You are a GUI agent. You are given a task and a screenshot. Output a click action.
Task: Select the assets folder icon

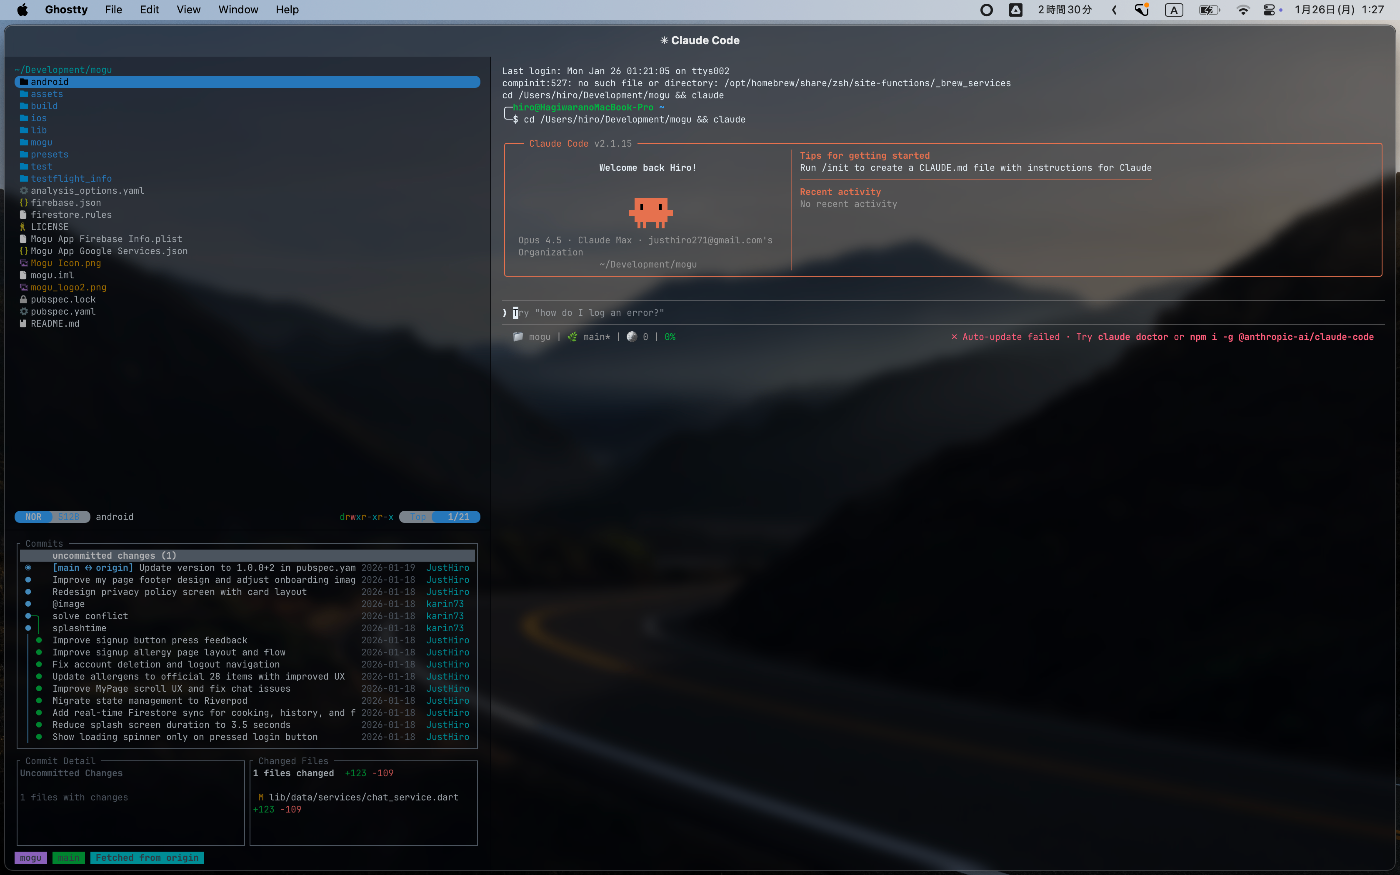(x=24, y=94)
